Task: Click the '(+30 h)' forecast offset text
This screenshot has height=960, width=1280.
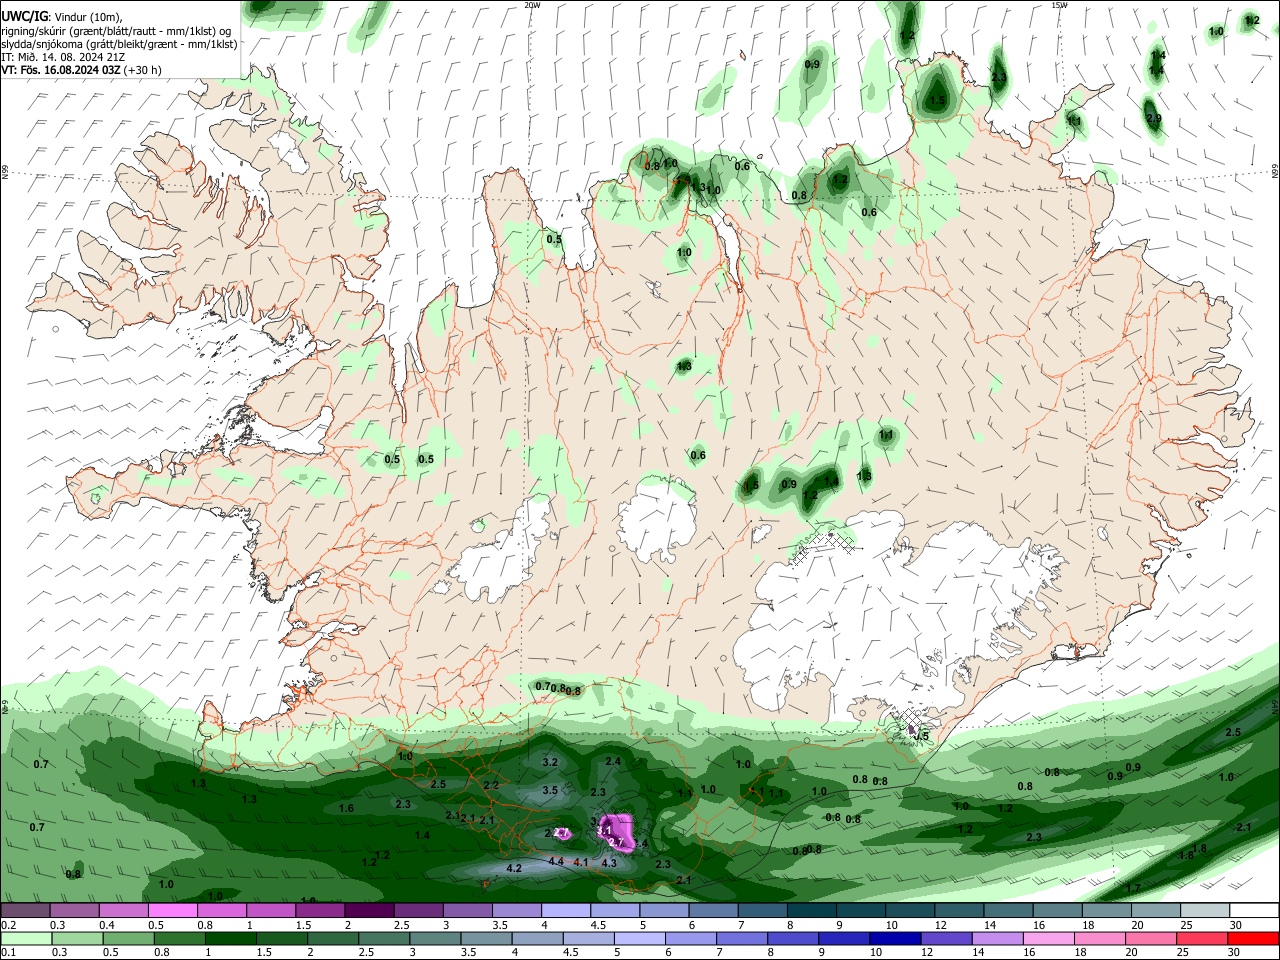Action: click(x=144, y=70)
